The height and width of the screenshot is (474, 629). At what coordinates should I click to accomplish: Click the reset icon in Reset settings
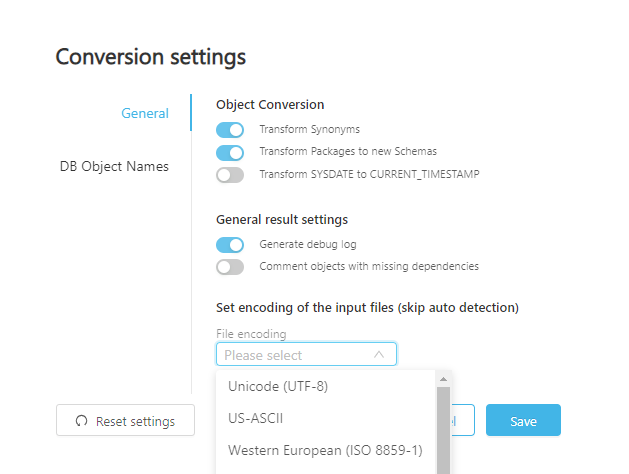[81, 421]
